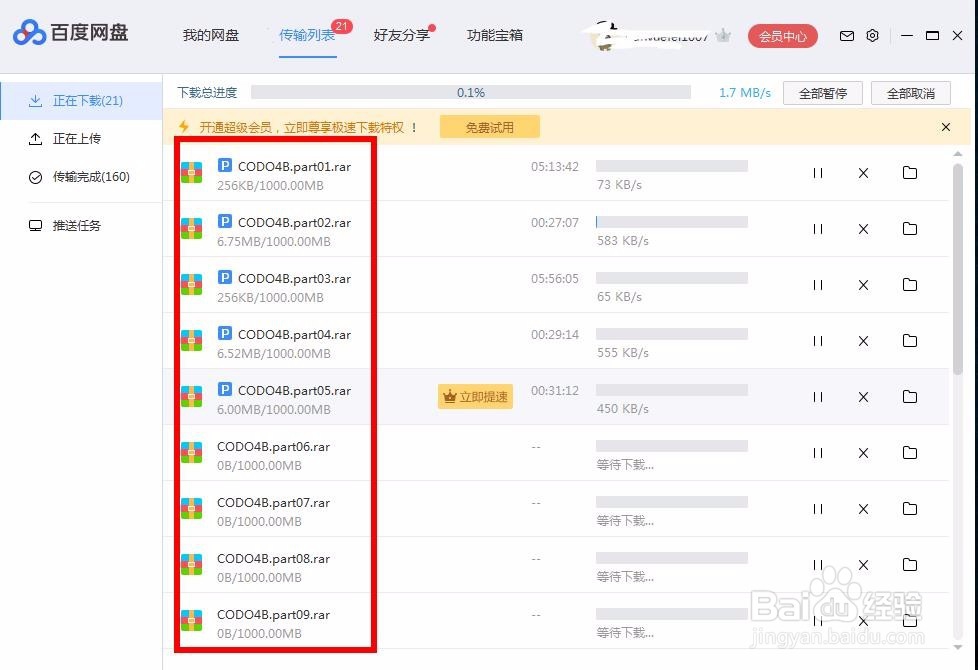
Task: Pause the CODO4B.part05.rar download
Action: click(817, 396)
